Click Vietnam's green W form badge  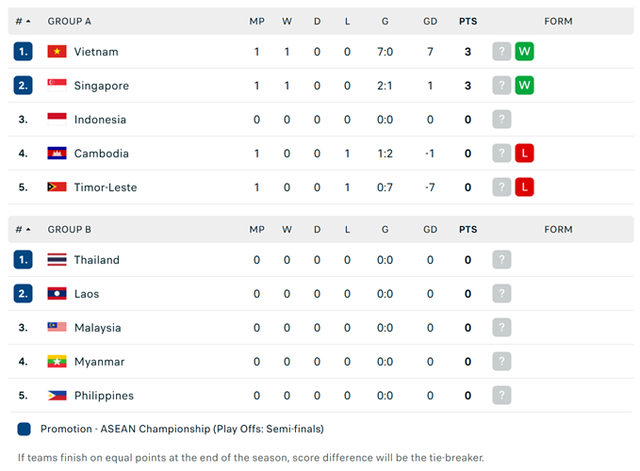click(x=524, y=51)
